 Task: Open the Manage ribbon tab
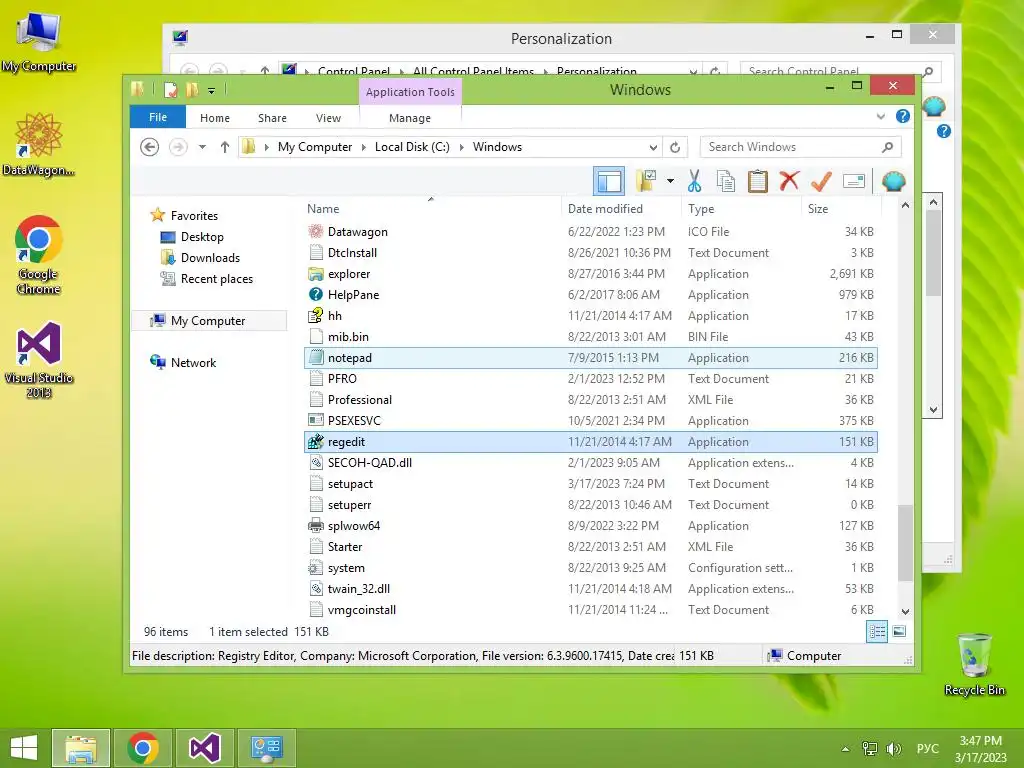409,118
